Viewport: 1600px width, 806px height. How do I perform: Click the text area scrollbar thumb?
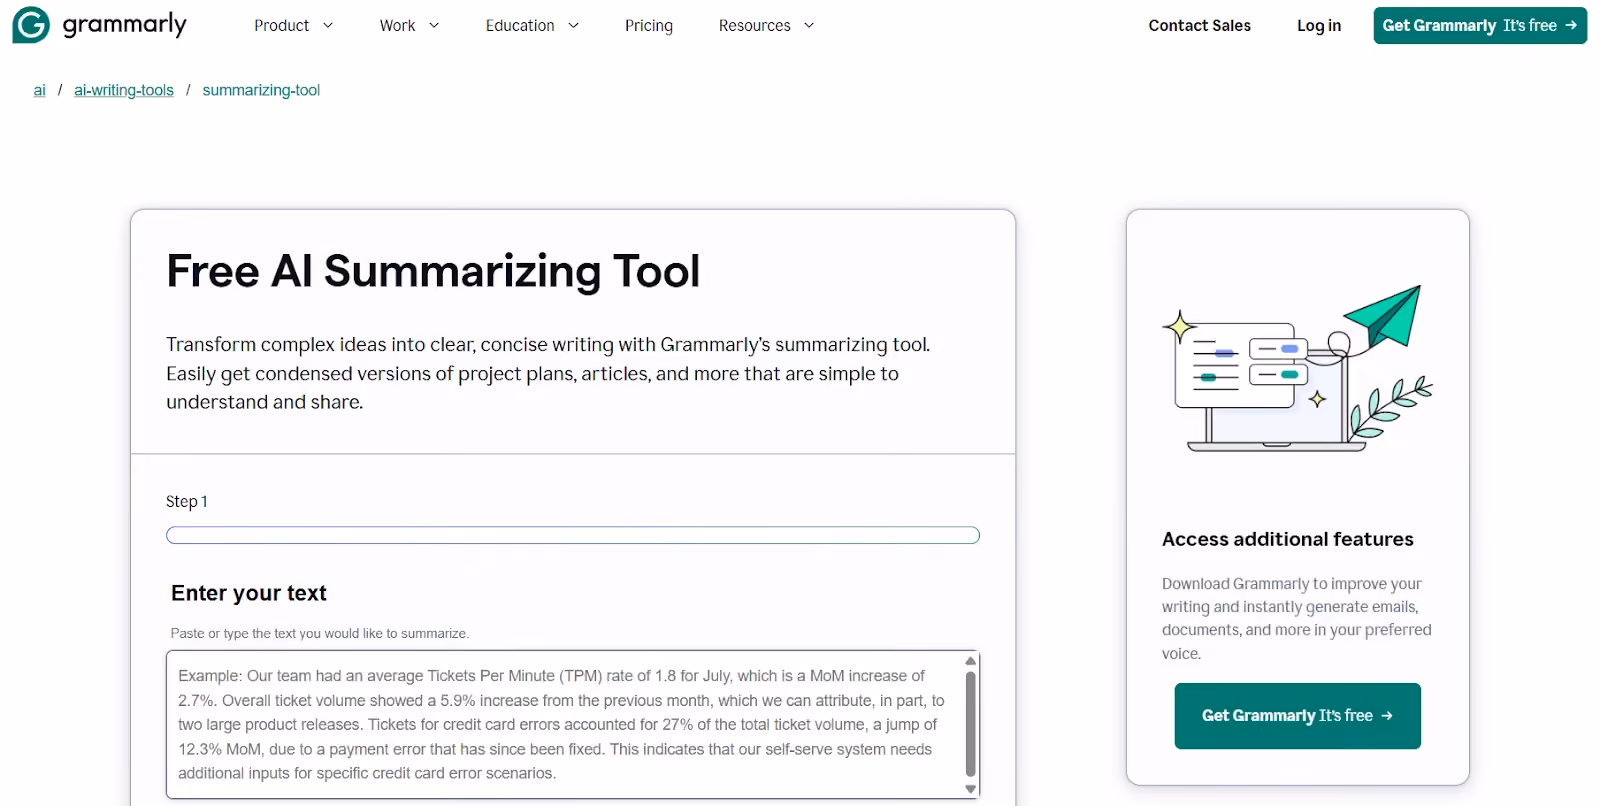(970, 723)
